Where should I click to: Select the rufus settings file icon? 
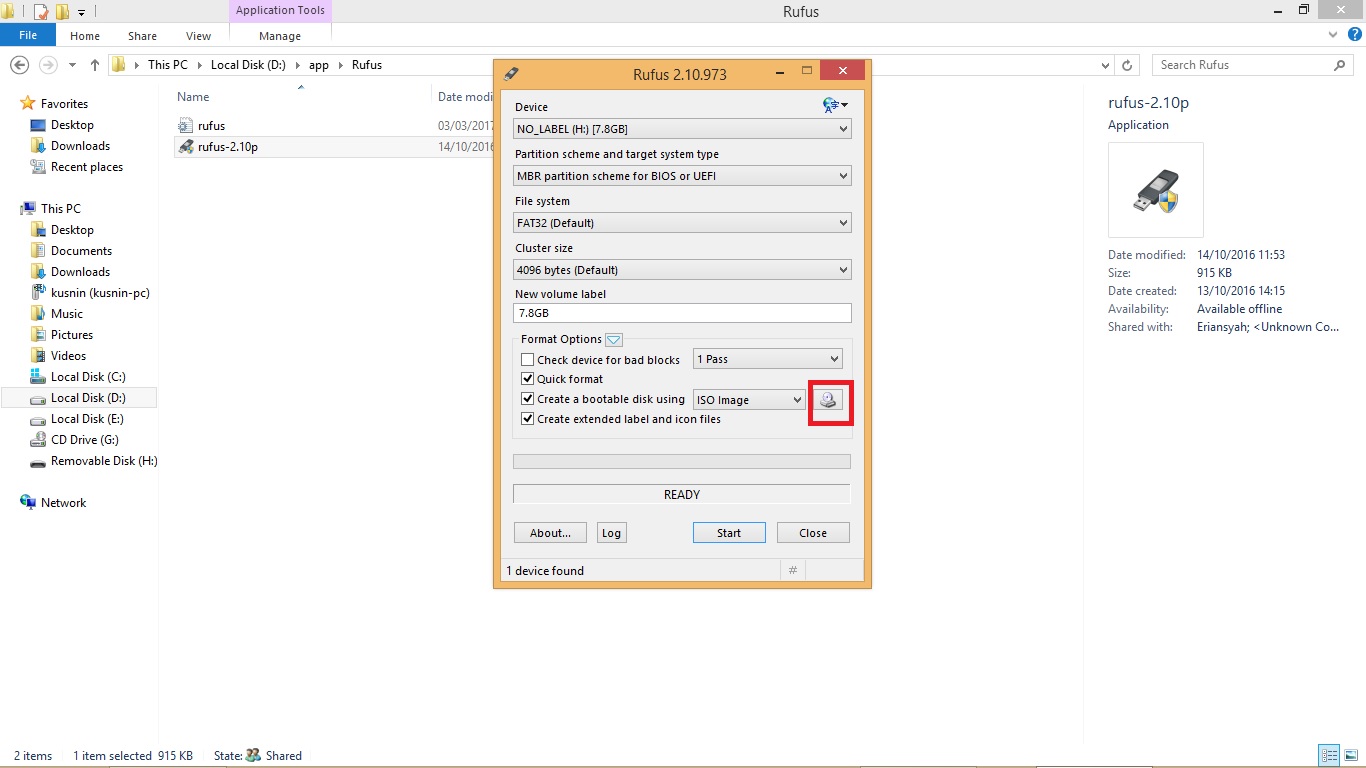click(186, 126)
